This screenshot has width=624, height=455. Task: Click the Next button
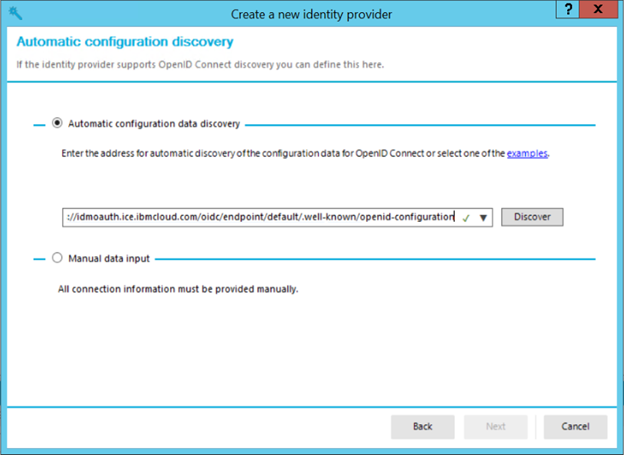point(495,427)
